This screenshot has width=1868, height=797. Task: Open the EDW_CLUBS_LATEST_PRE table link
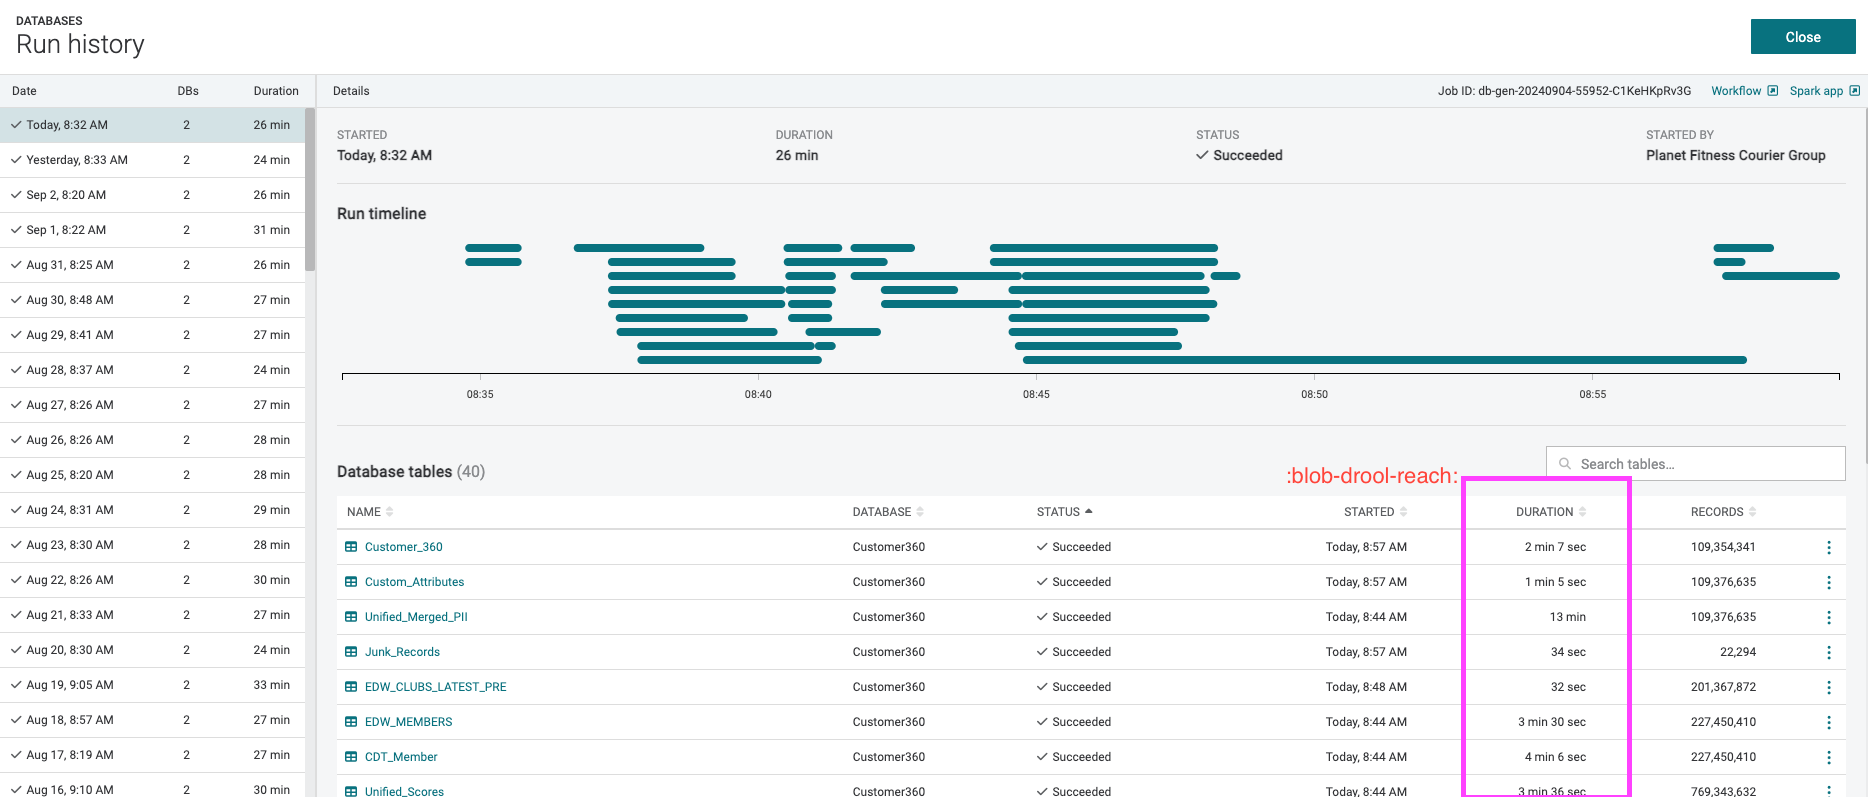[x=435, y=687]
